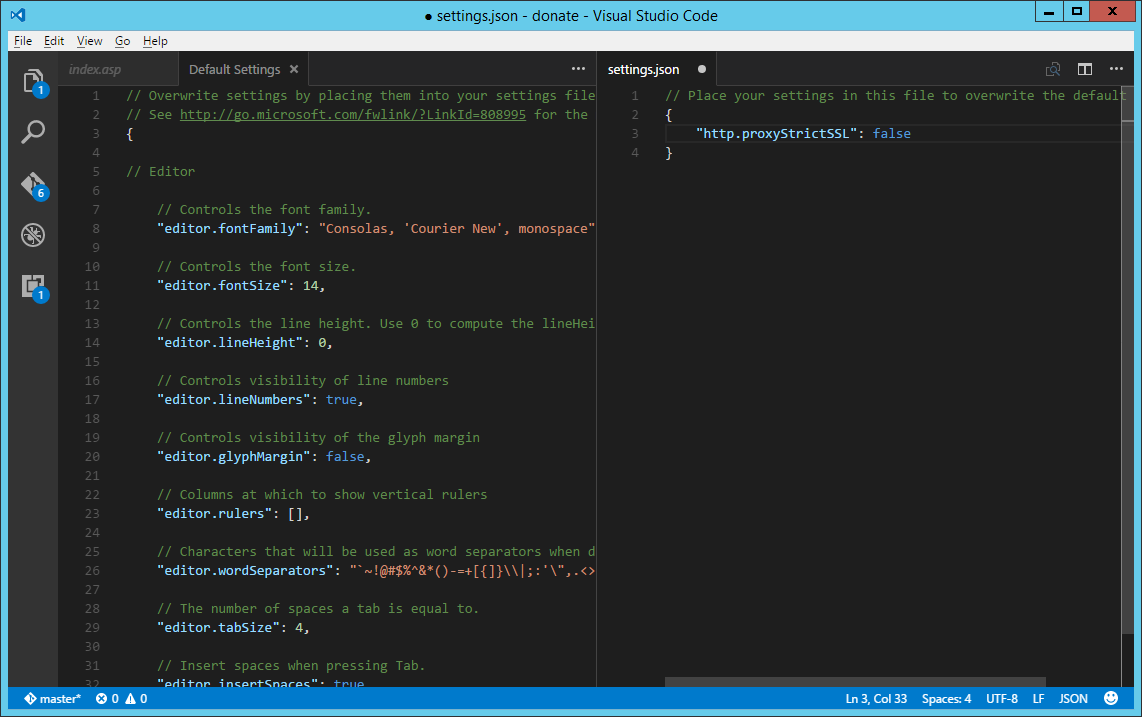Click line number 16 in Default Settings
1142x717 pixels.
pos(92,380)
